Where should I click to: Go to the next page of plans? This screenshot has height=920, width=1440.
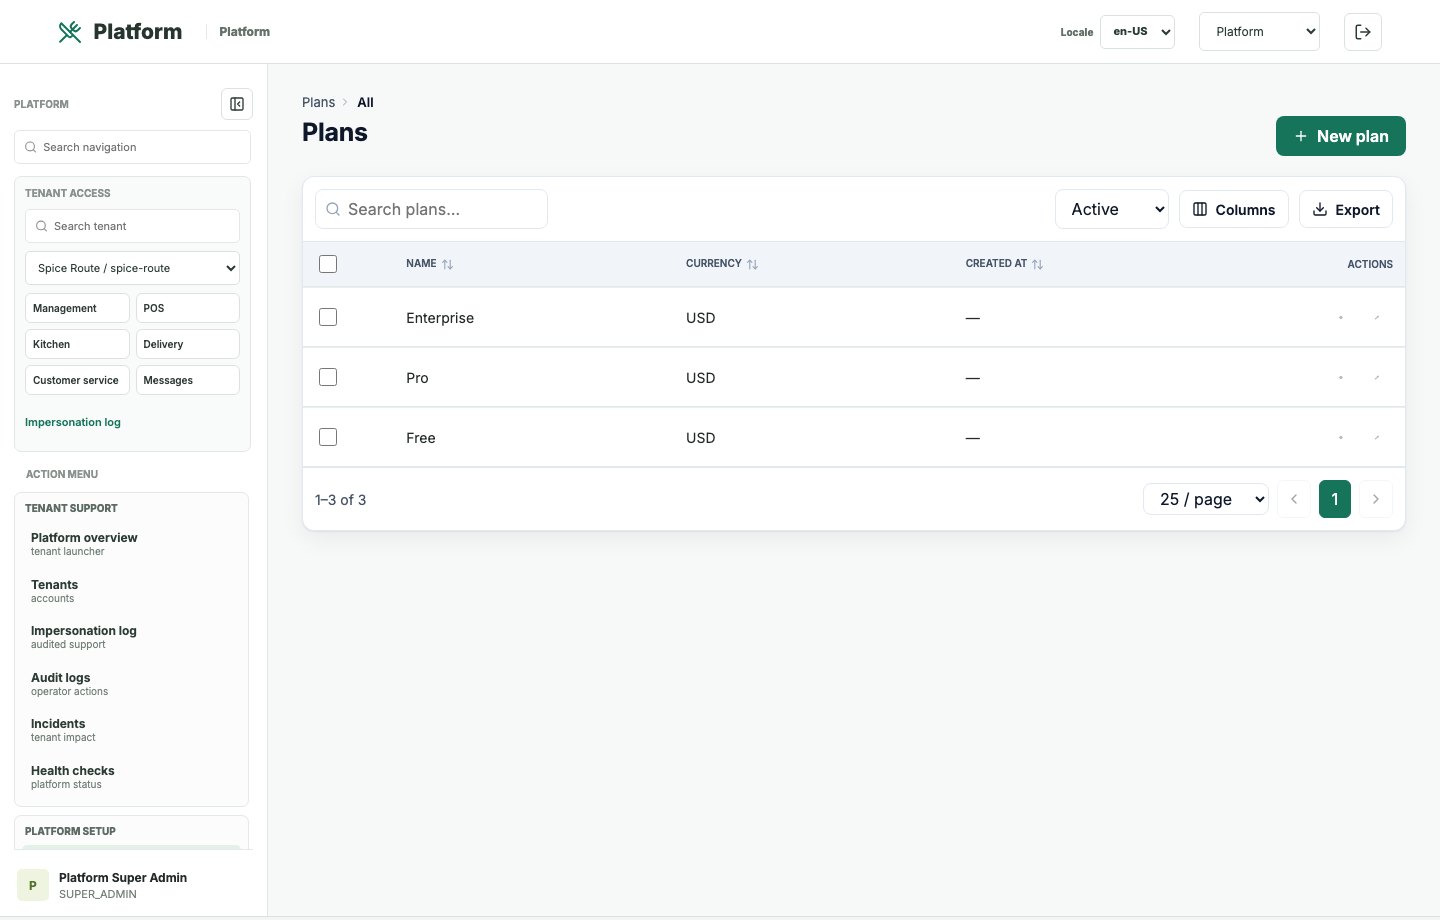(x=1376, y=499)
